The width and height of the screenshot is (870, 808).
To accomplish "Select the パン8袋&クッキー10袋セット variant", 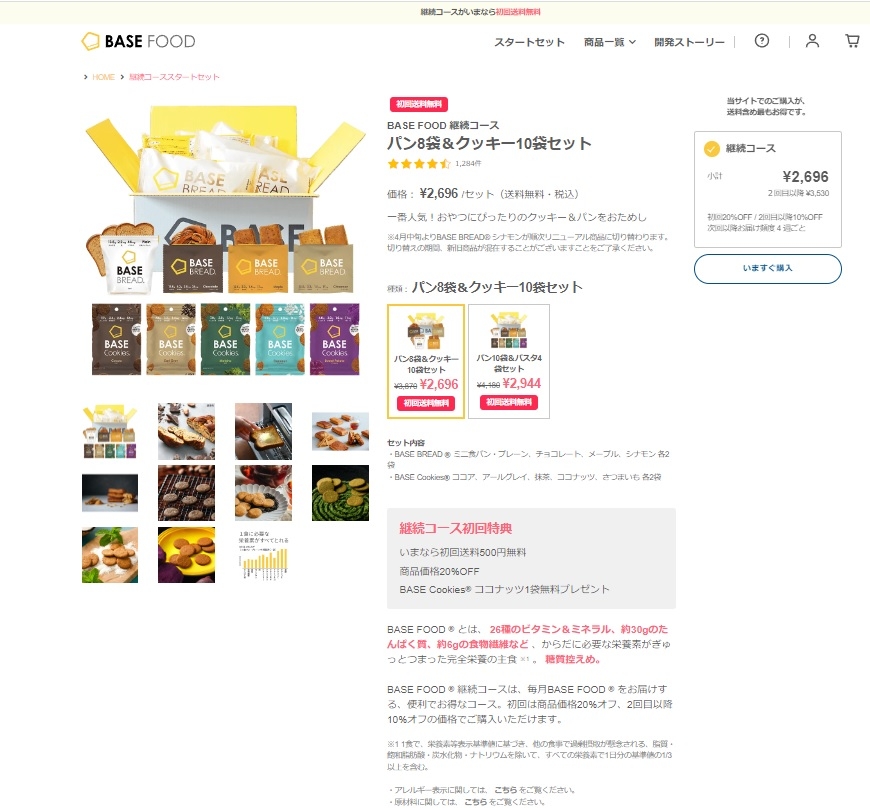I will [426, 361].
